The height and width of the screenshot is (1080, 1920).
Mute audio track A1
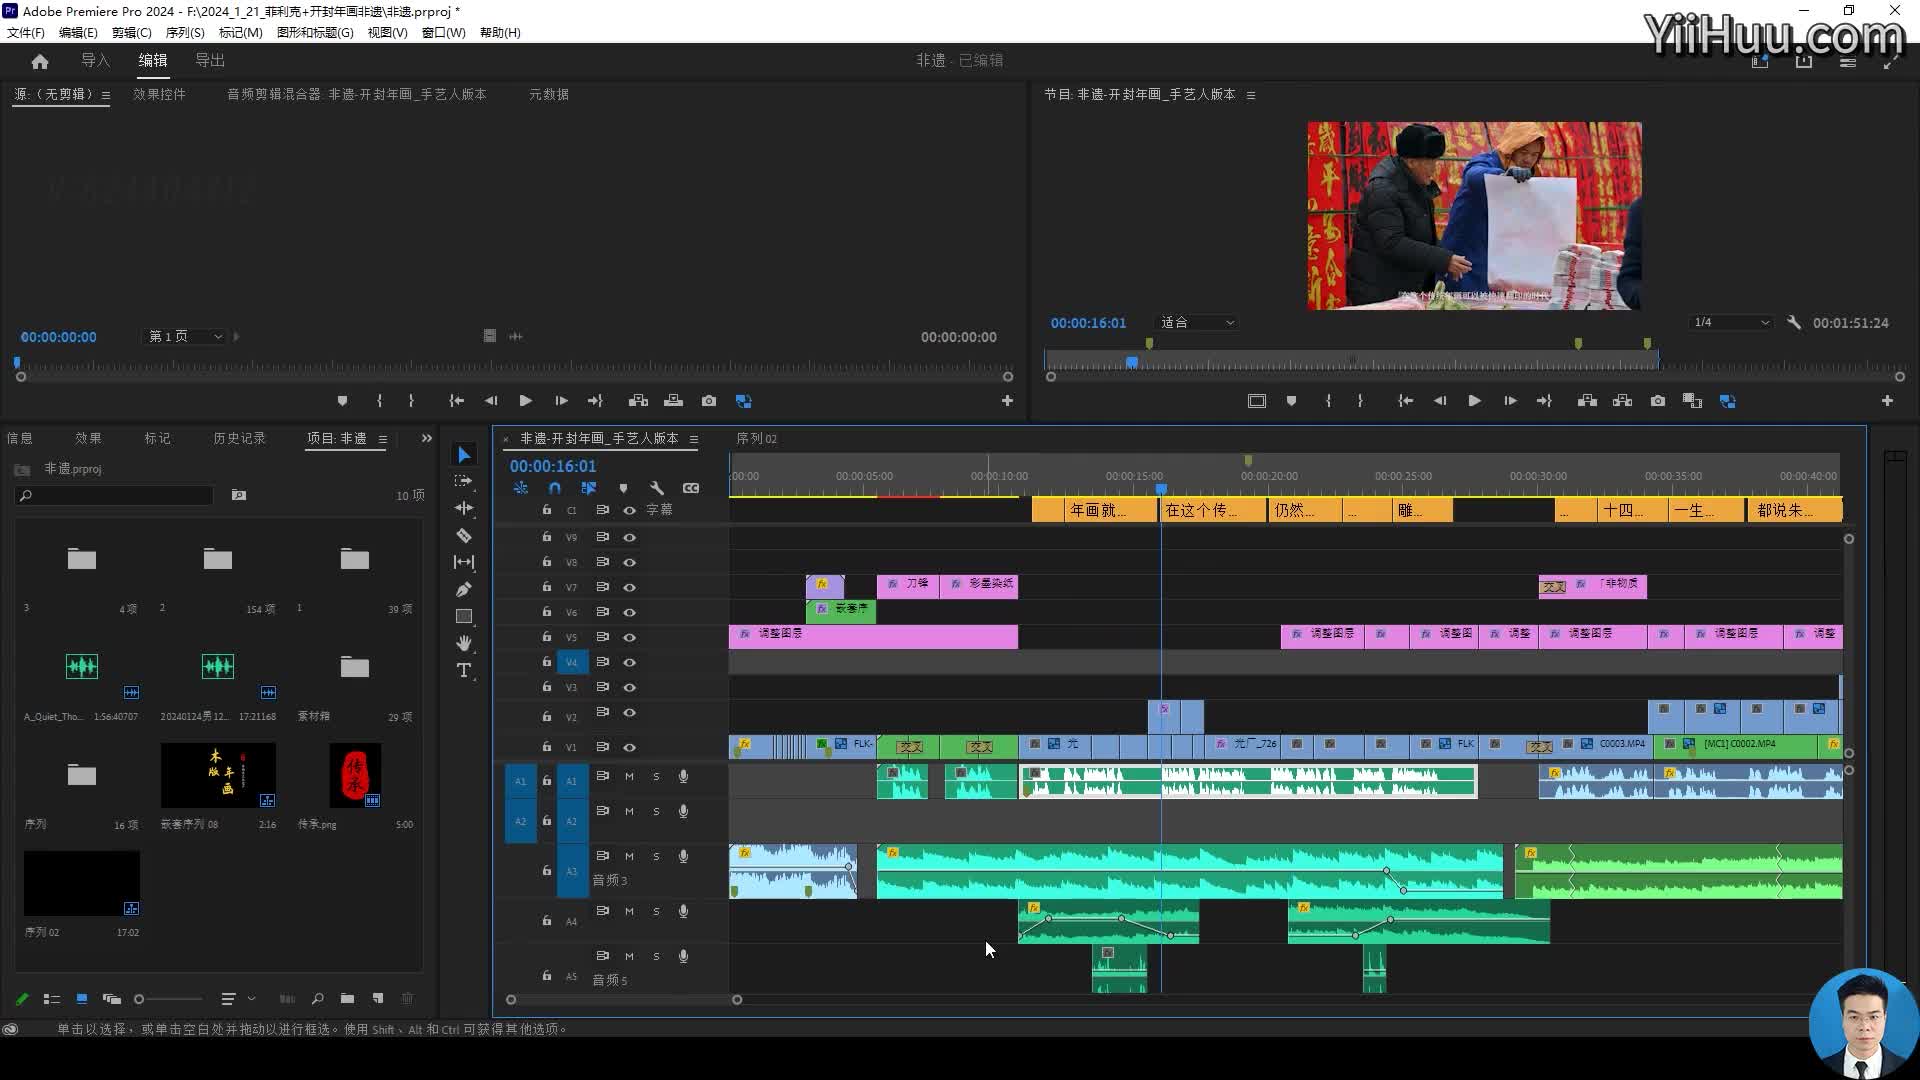629,777
